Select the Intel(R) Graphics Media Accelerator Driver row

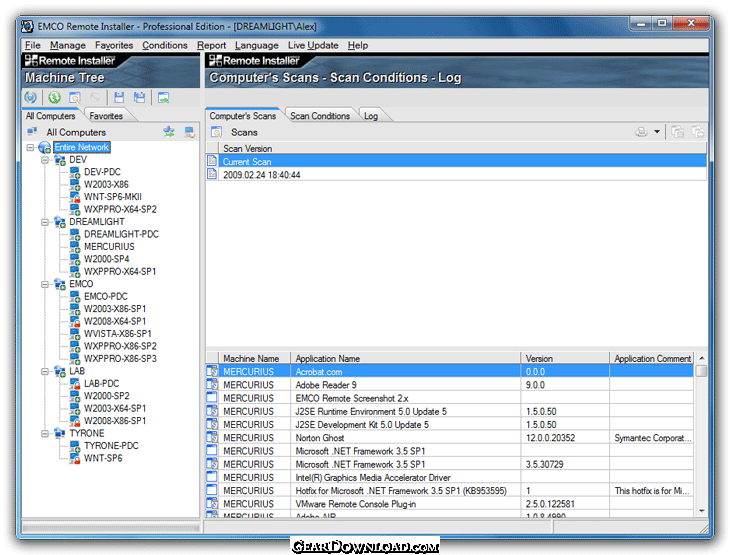450,477
